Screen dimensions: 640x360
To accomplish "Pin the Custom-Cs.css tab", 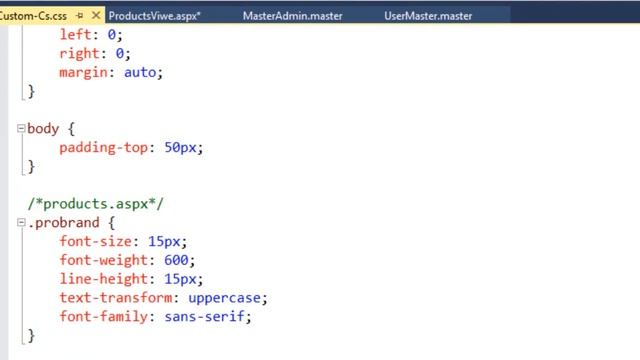I will point(80,16).
